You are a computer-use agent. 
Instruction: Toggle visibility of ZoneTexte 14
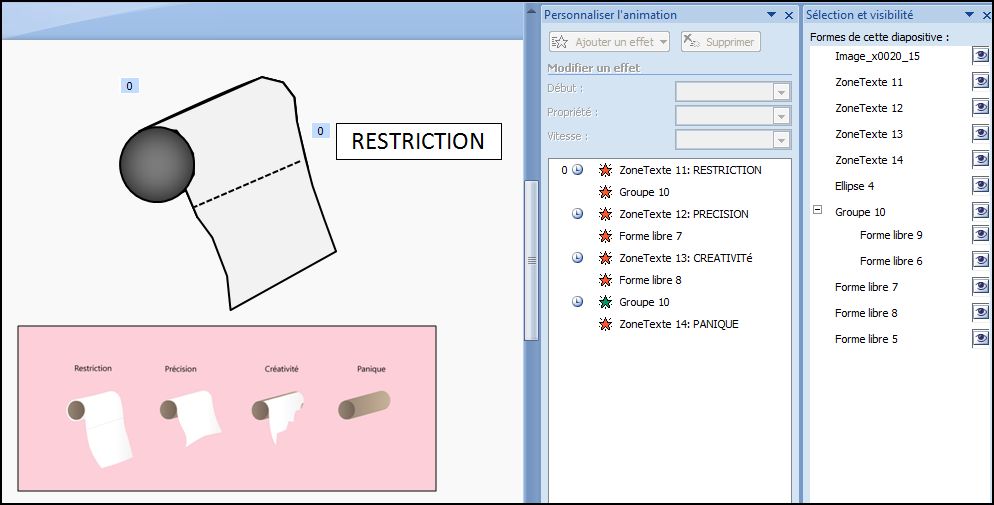[x=980, y=160]
